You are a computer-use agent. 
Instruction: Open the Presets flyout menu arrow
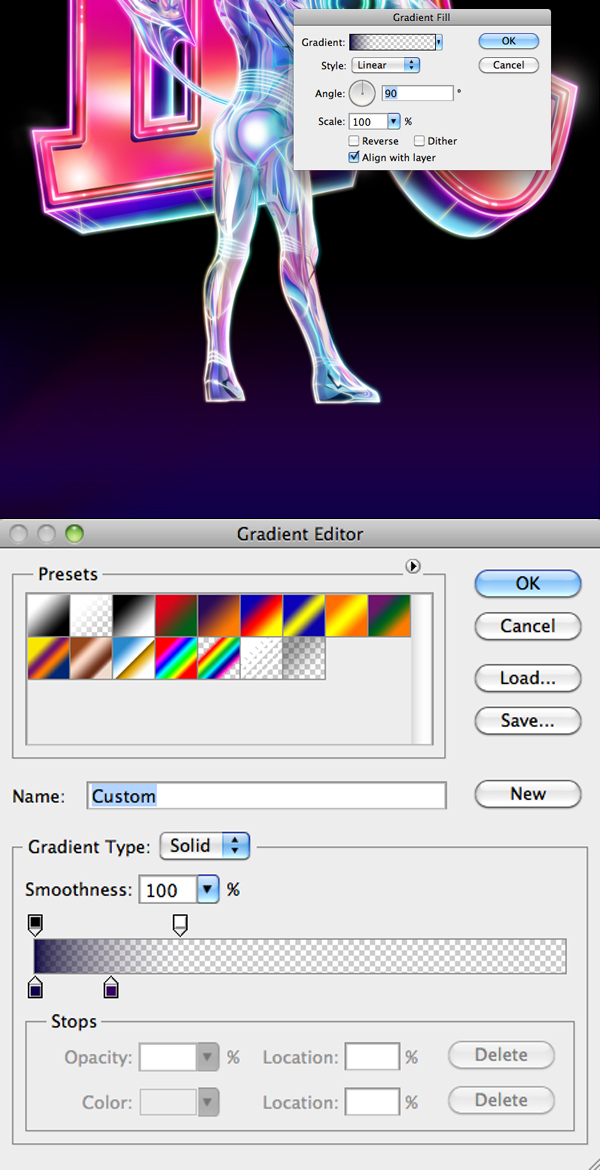413,567
